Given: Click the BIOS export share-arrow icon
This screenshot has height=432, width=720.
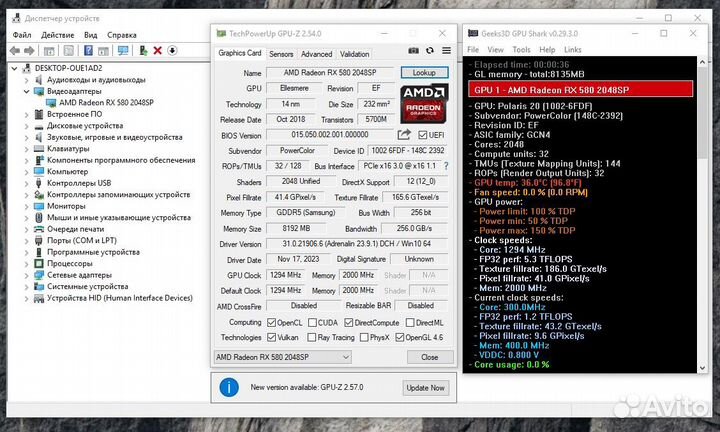Looking at the screenshot, I should [x=404, y=135].
